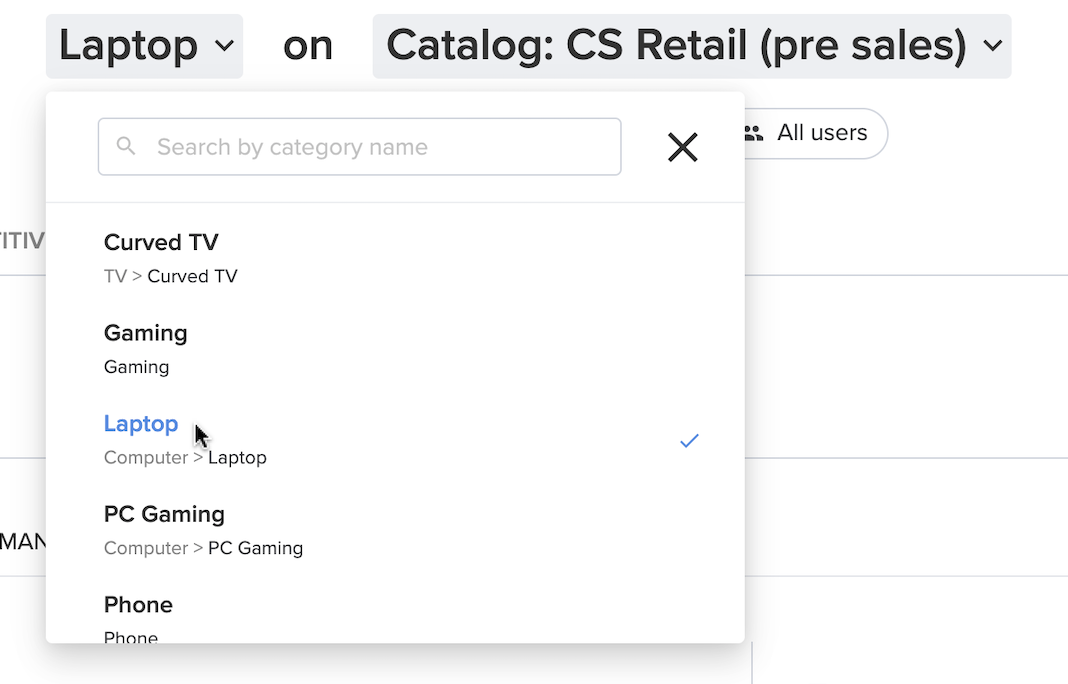Click the chevron on the Catalog selector

(991, 45)
